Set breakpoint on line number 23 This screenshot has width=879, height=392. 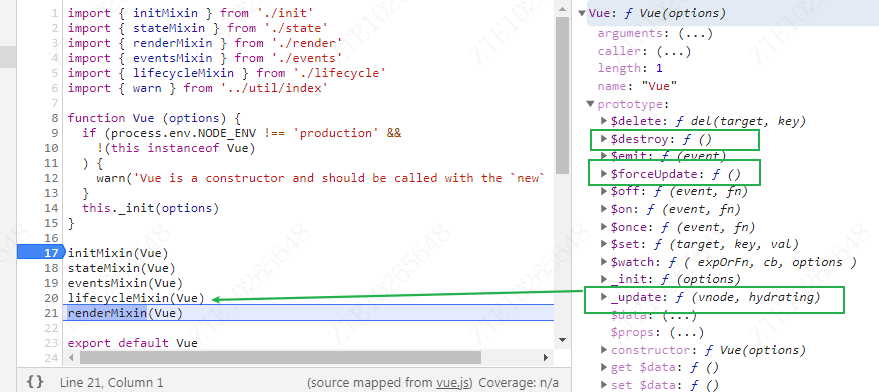tap(51, 343)
